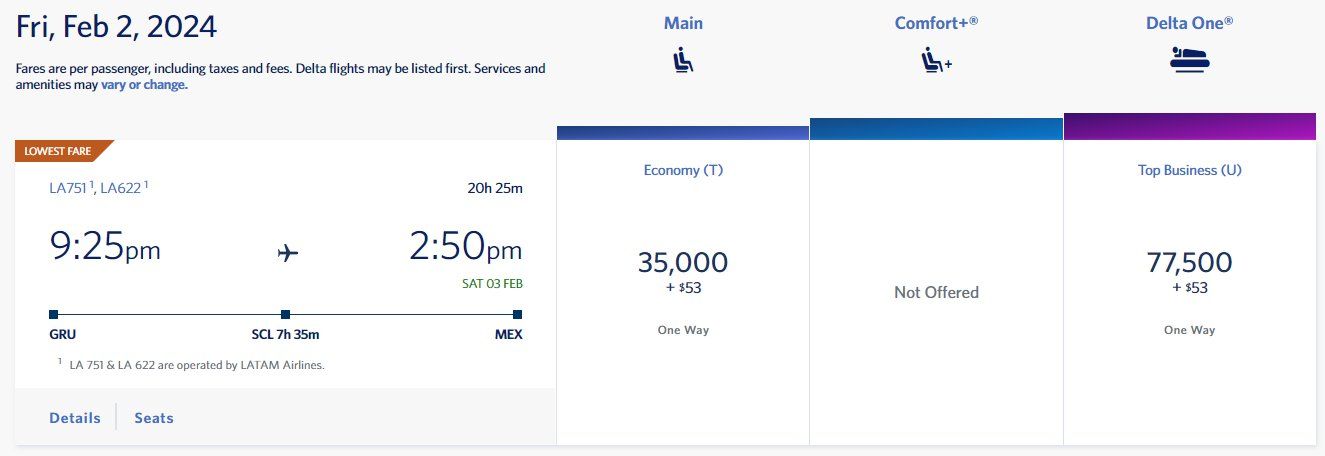Click the GRU origin marker on route line

click(x=54, y=314)
